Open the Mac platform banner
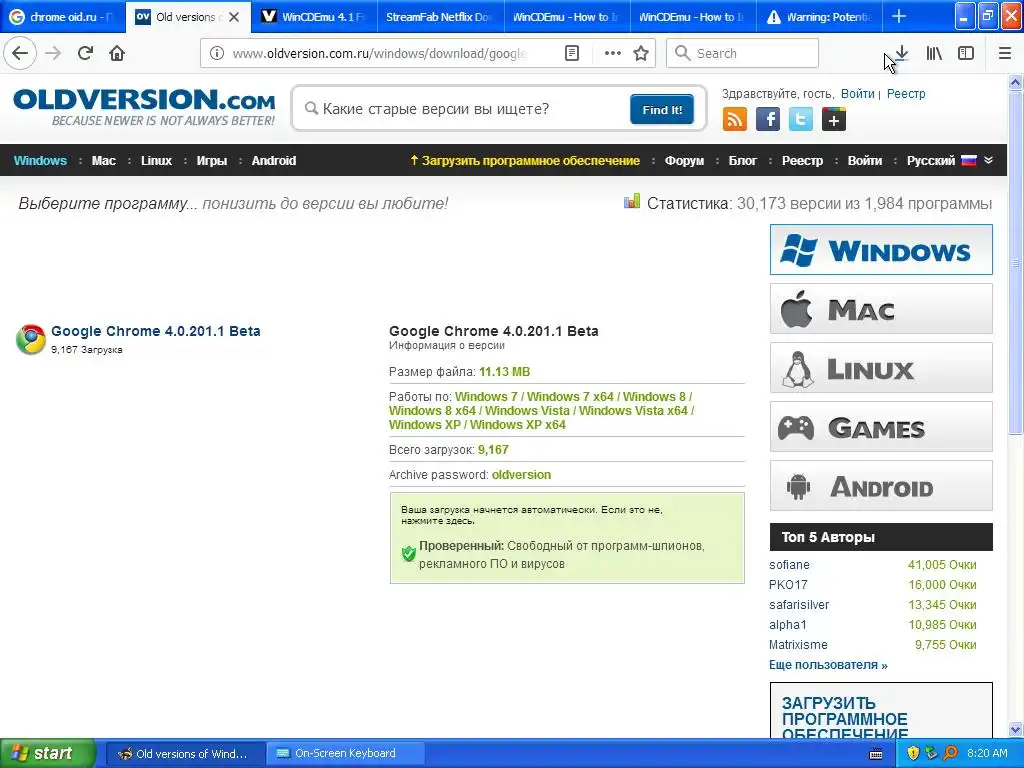Image resolution: width=1024 pixels, height=768 pixels. pyautogui.click(x=881, y=308)
